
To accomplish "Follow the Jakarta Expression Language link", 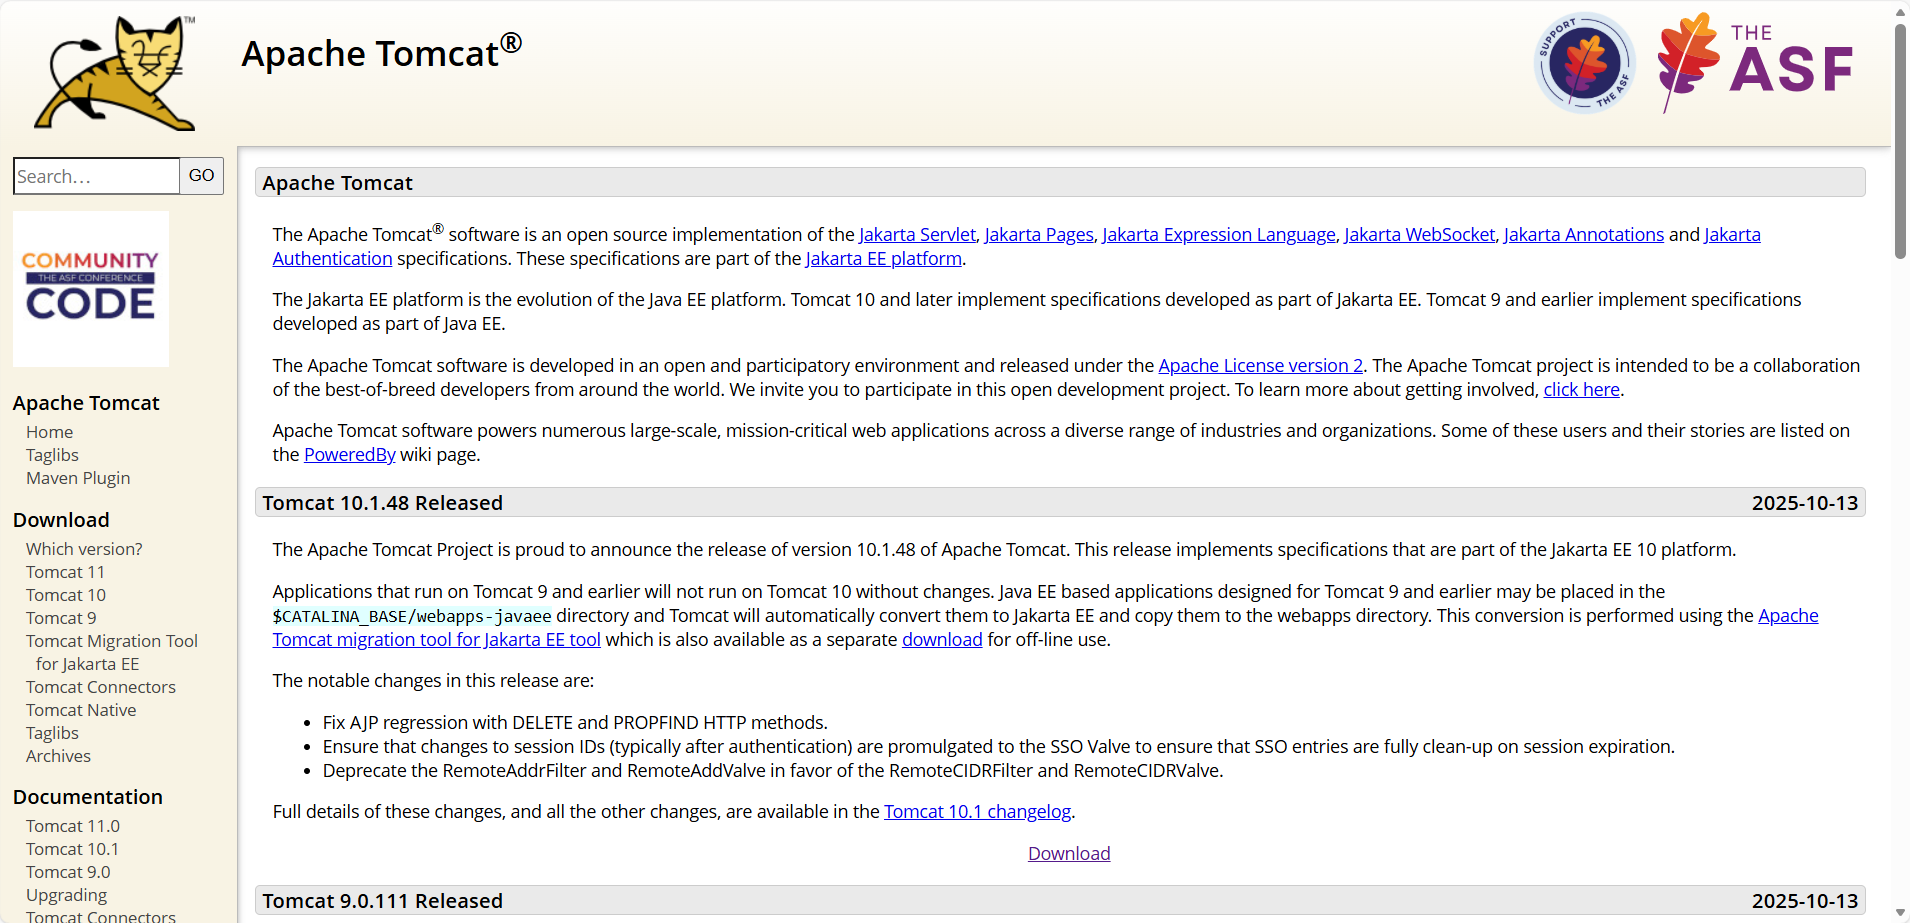I will (1219, 235).
